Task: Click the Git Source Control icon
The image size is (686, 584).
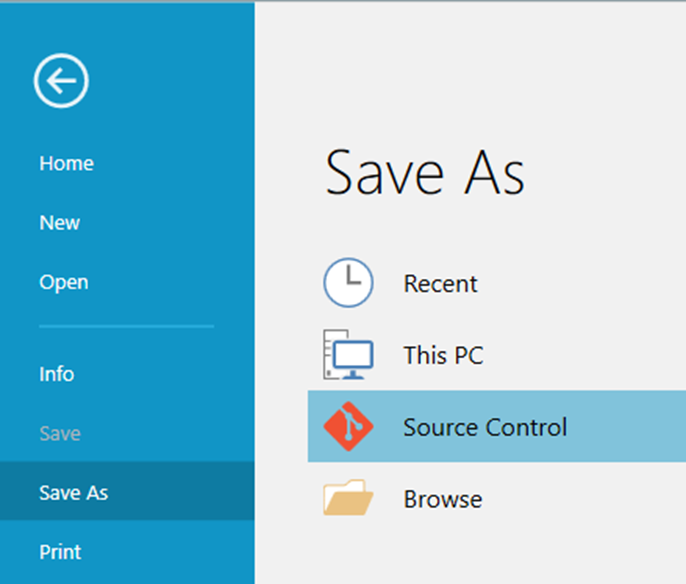Action: tap(348, 426)
